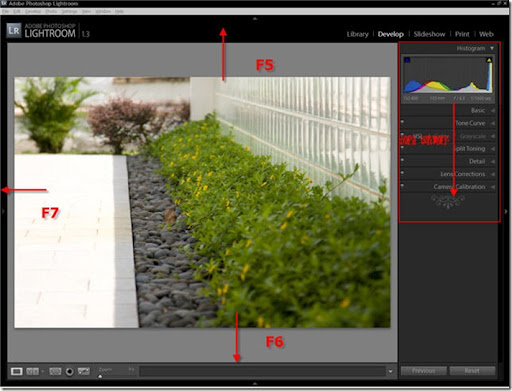Select the Loupe view icon
The height and width of the screenshot is (391, 512).
click(x=16, y=371)
